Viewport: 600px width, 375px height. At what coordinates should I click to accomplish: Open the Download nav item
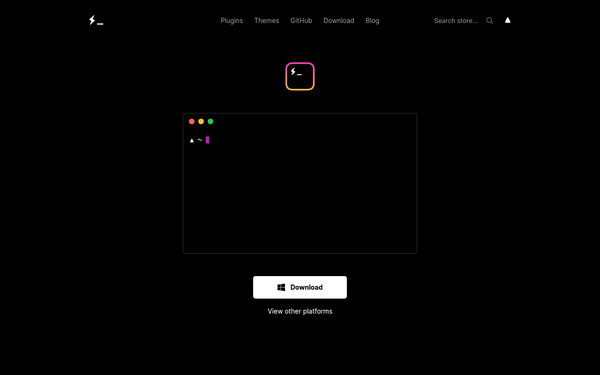click(339, 21)
